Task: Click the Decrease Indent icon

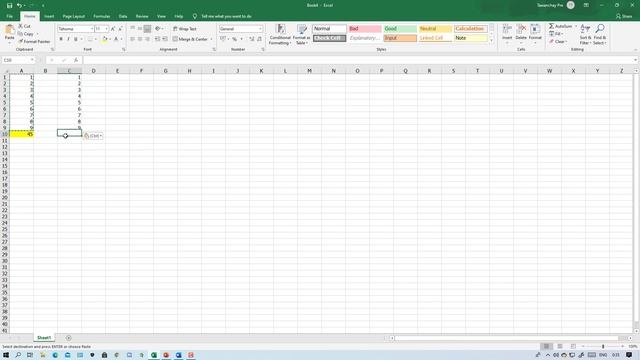Action: [x=157, y=39]
